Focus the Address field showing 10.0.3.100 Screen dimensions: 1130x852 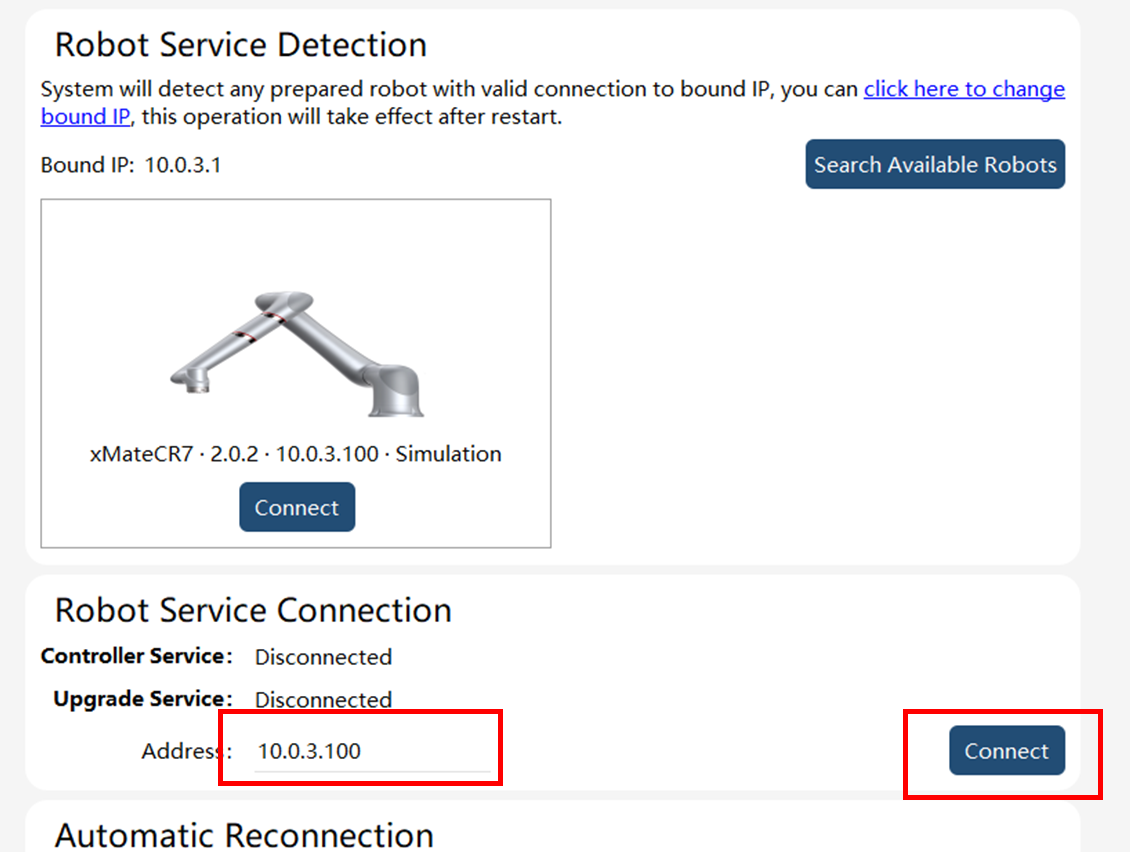pyautogui.click(x=373, y=751)
